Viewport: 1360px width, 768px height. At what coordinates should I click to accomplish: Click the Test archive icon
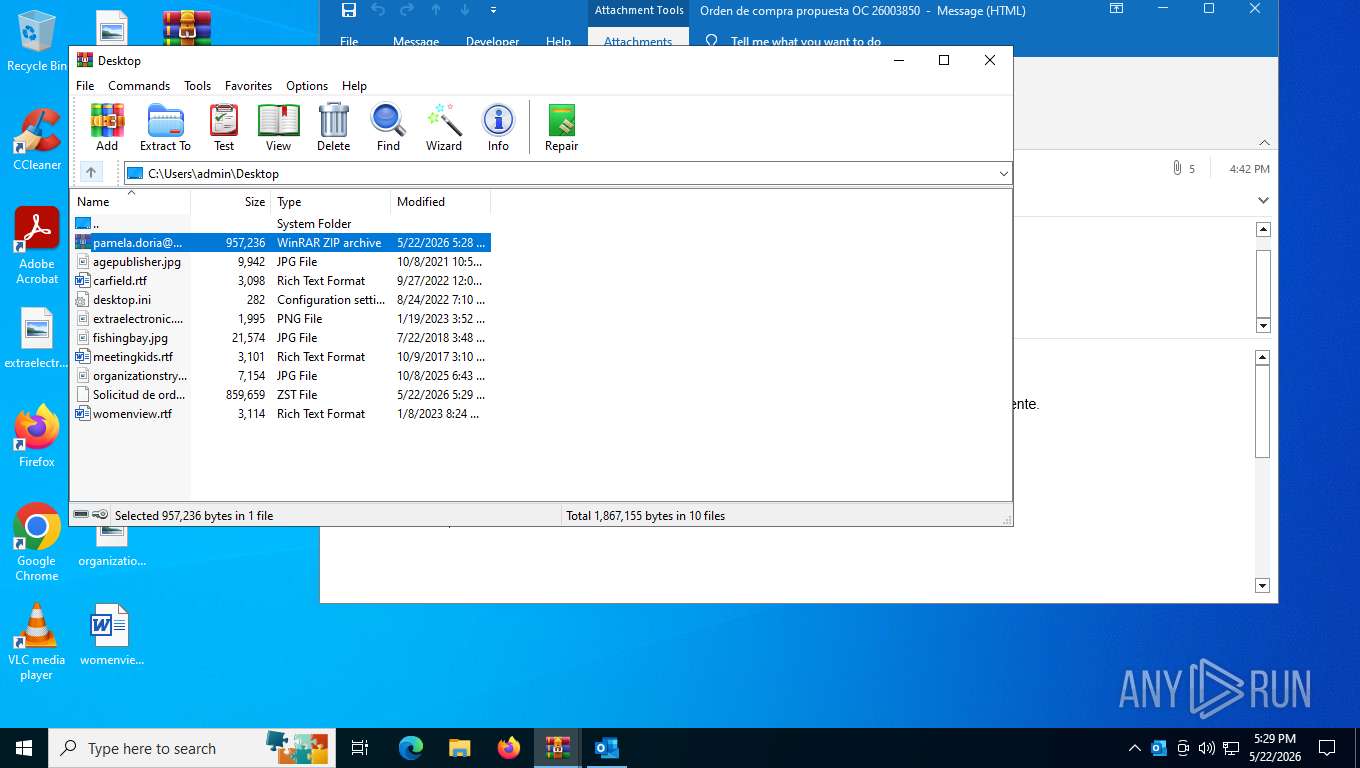tap(224, 127)
